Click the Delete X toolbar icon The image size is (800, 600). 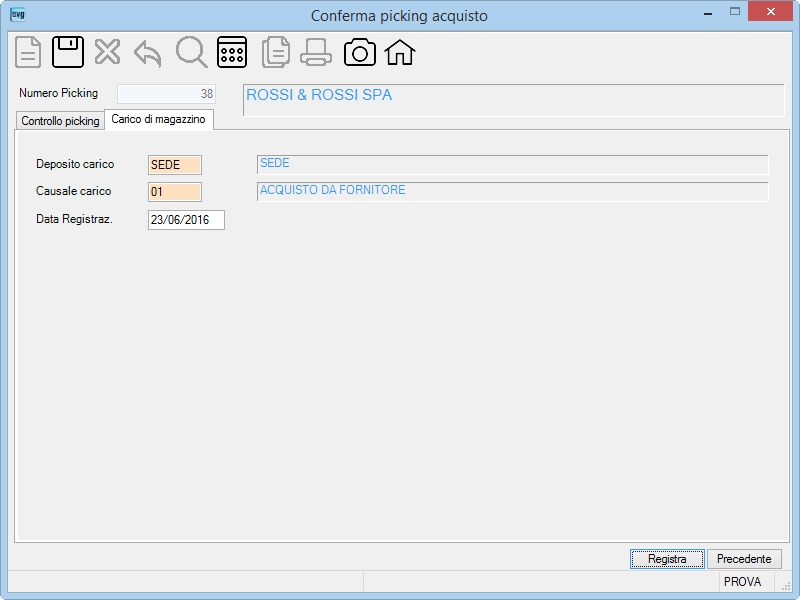pos(107,52)
